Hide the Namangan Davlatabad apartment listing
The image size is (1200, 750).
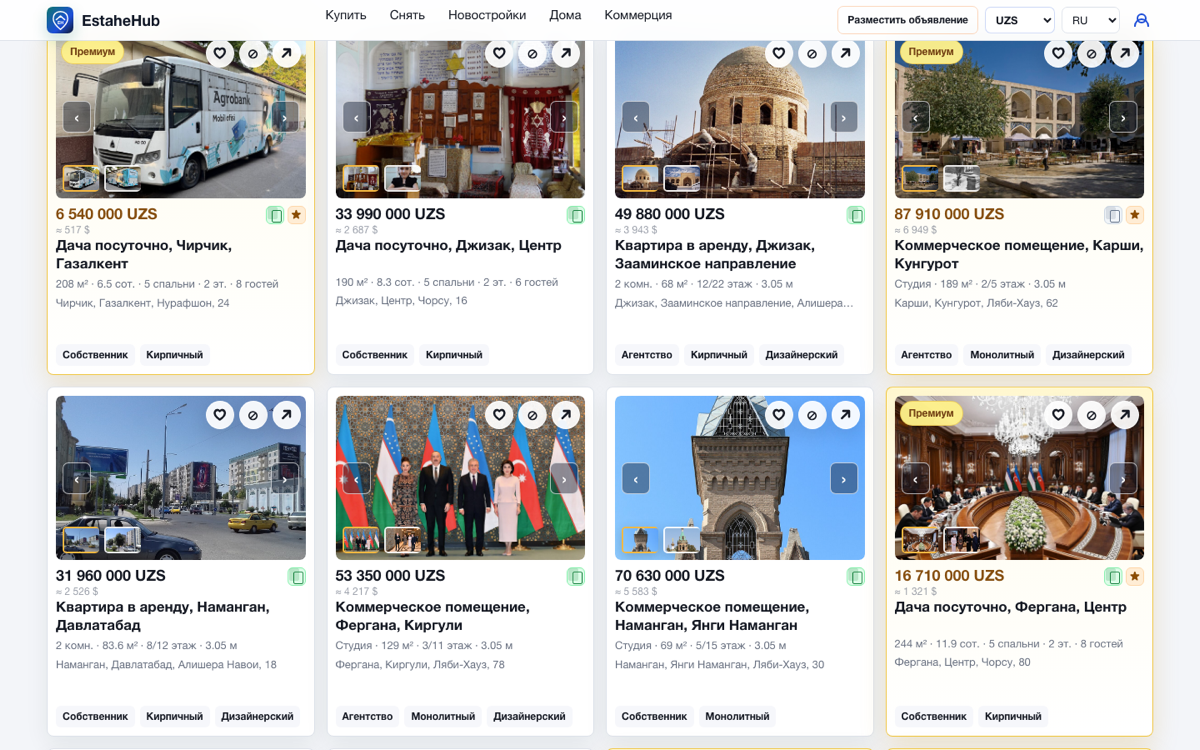click(253, 414)
